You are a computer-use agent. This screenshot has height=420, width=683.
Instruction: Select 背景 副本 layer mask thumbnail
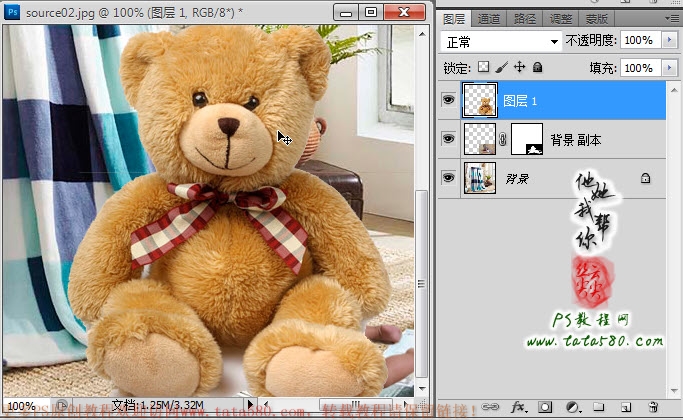pos(527,139)
